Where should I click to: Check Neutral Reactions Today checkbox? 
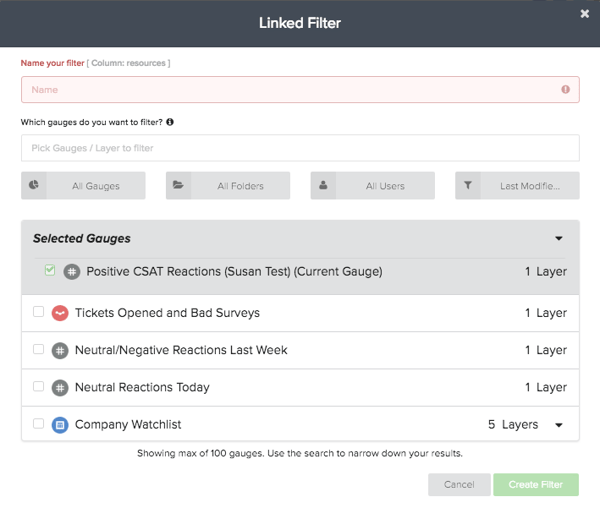(x=38, y=386)
